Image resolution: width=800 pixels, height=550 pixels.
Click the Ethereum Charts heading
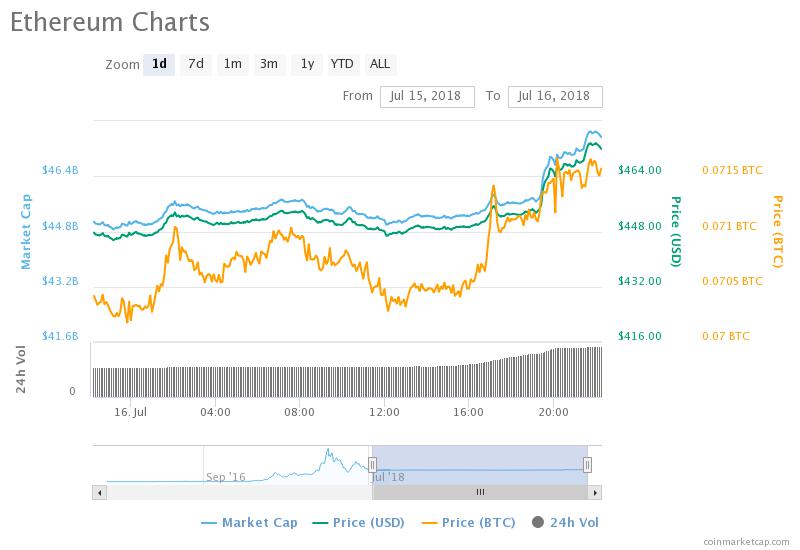click(110, 22)
